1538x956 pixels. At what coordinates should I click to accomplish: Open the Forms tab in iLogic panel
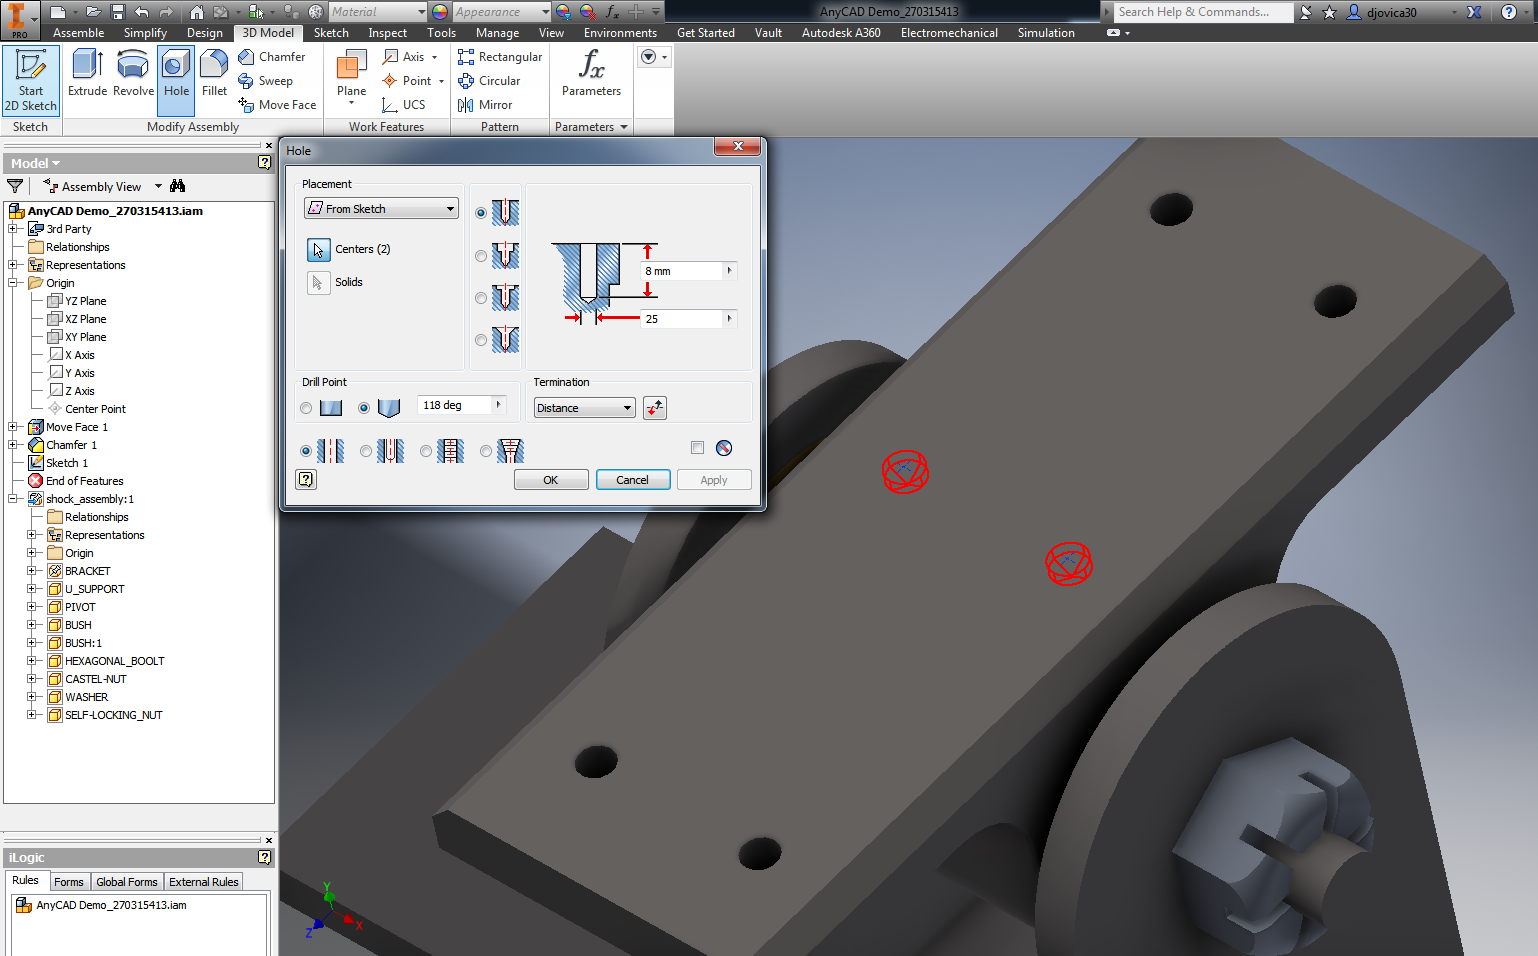click(x=68, y=881)
